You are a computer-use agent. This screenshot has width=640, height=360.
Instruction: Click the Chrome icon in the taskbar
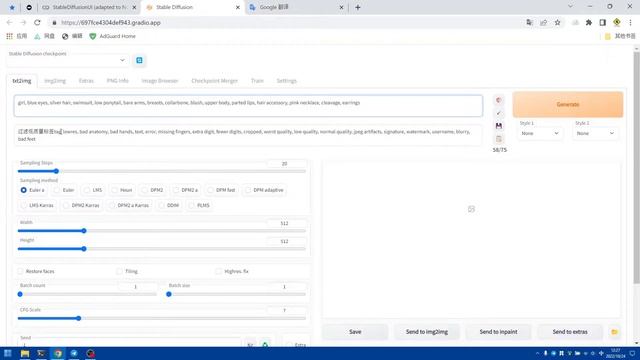coord(58,353)
